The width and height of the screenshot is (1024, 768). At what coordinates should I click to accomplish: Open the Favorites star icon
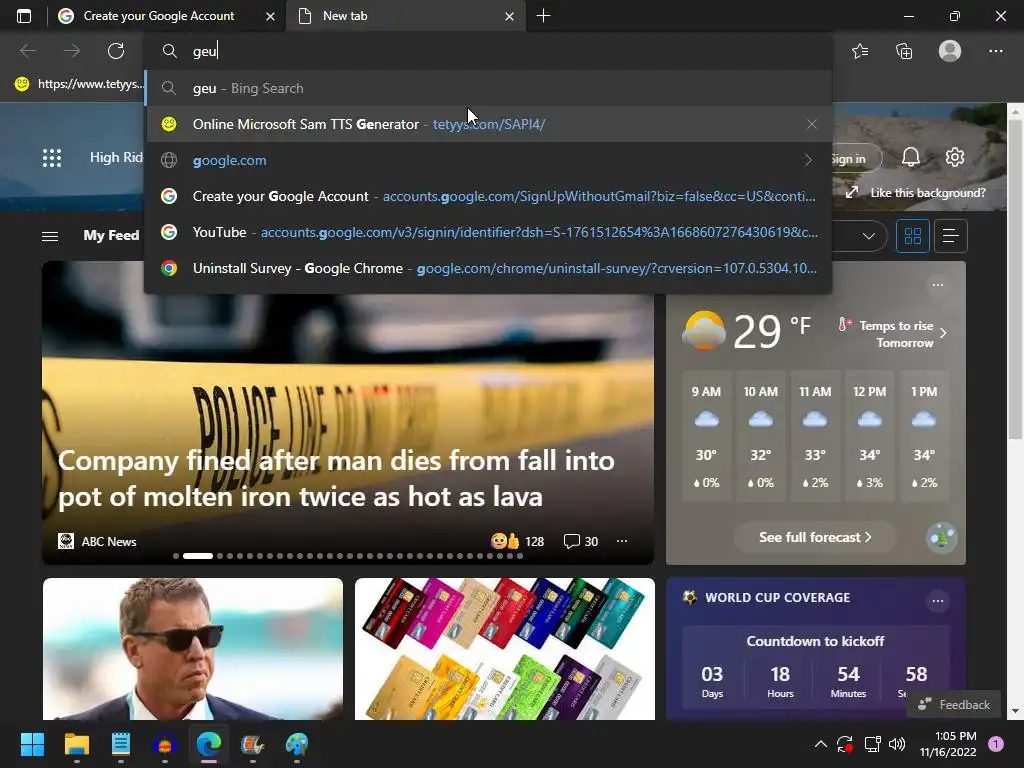(x=860, y=51)
